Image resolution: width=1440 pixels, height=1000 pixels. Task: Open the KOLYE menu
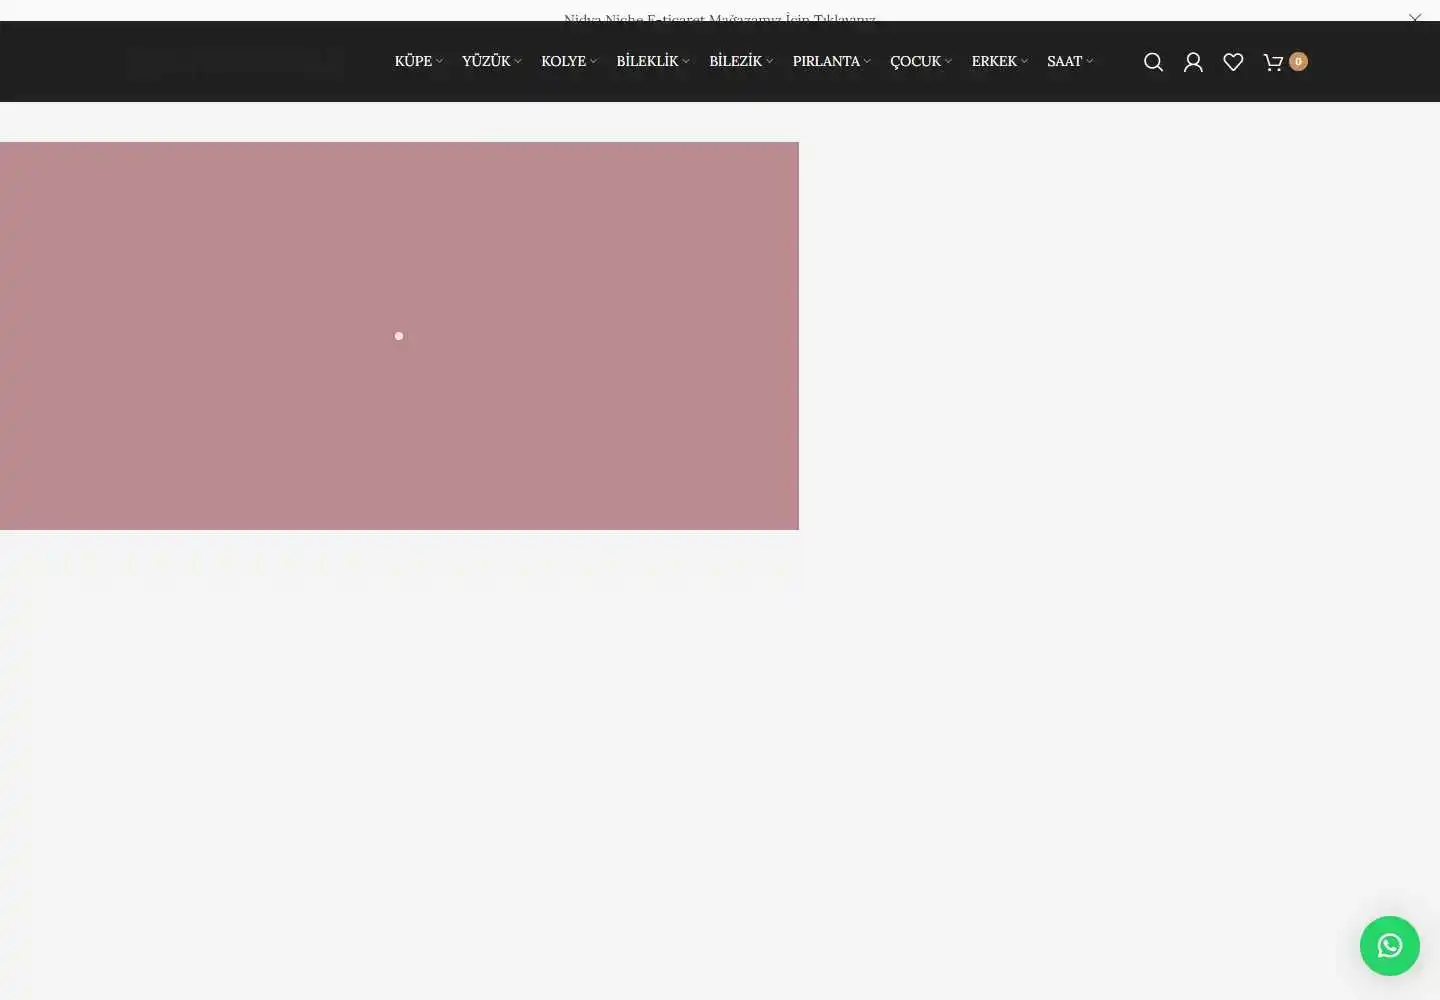(563, 61)
